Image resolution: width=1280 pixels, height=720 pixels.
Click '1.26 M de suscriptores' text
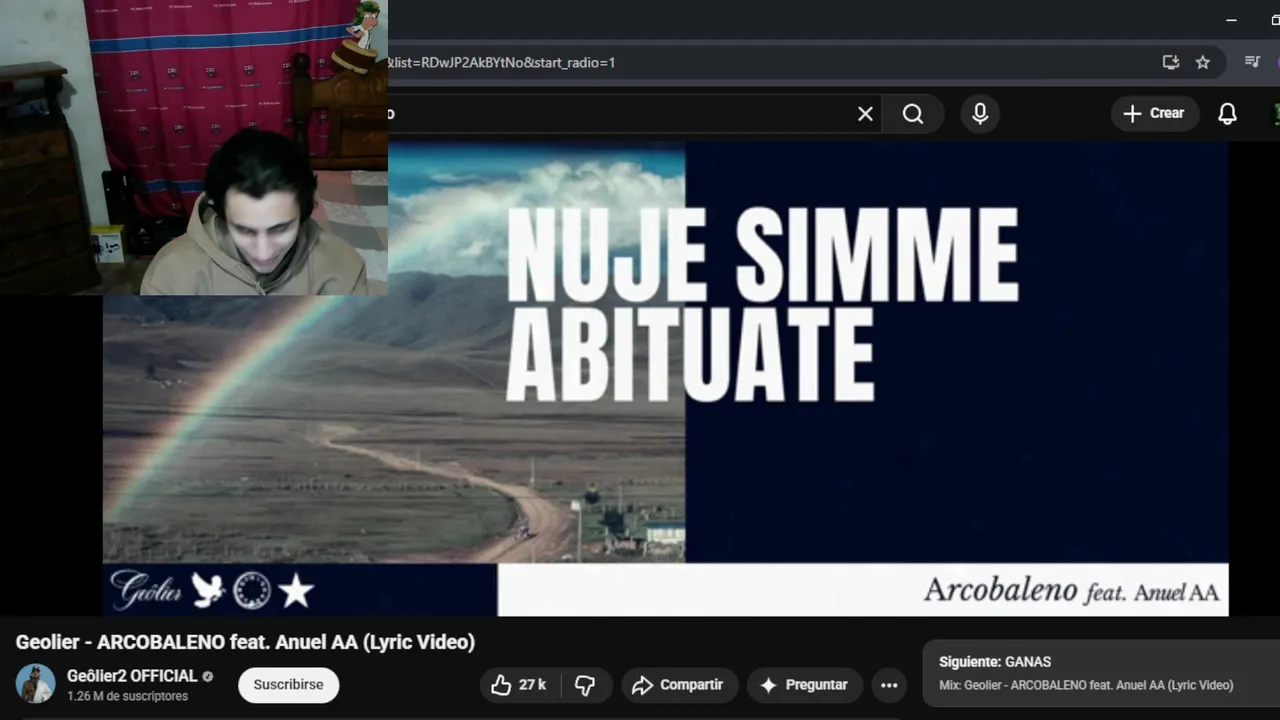click(x=127, y=696)
